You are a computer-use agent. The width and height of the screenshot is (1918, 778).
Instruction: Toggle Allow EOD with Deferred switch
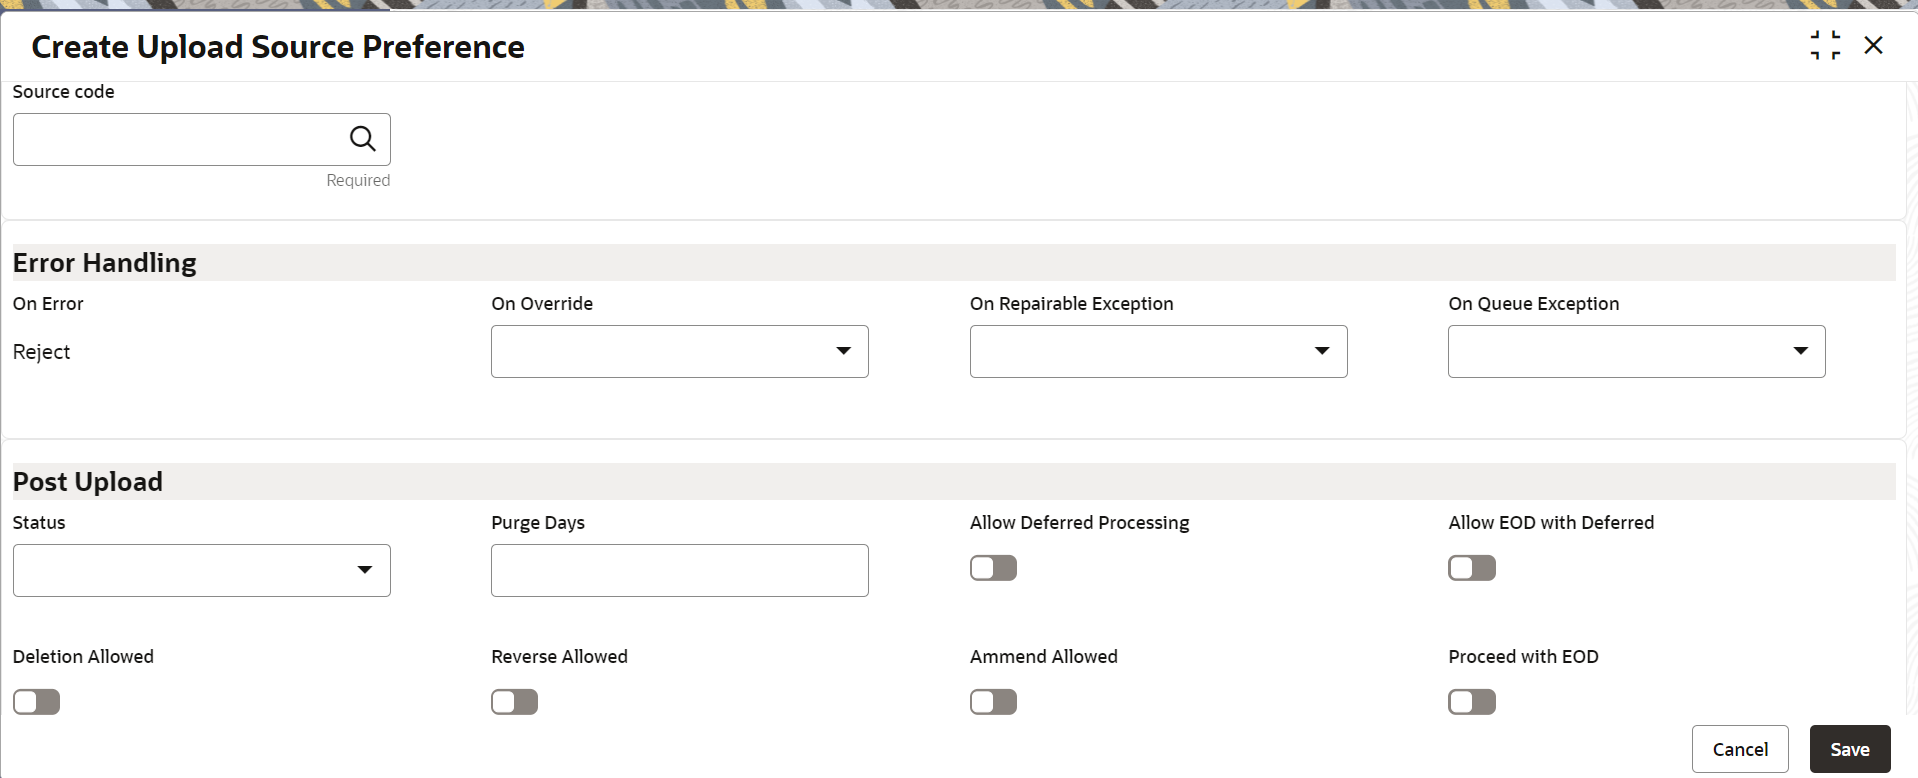click(1471, 568)
